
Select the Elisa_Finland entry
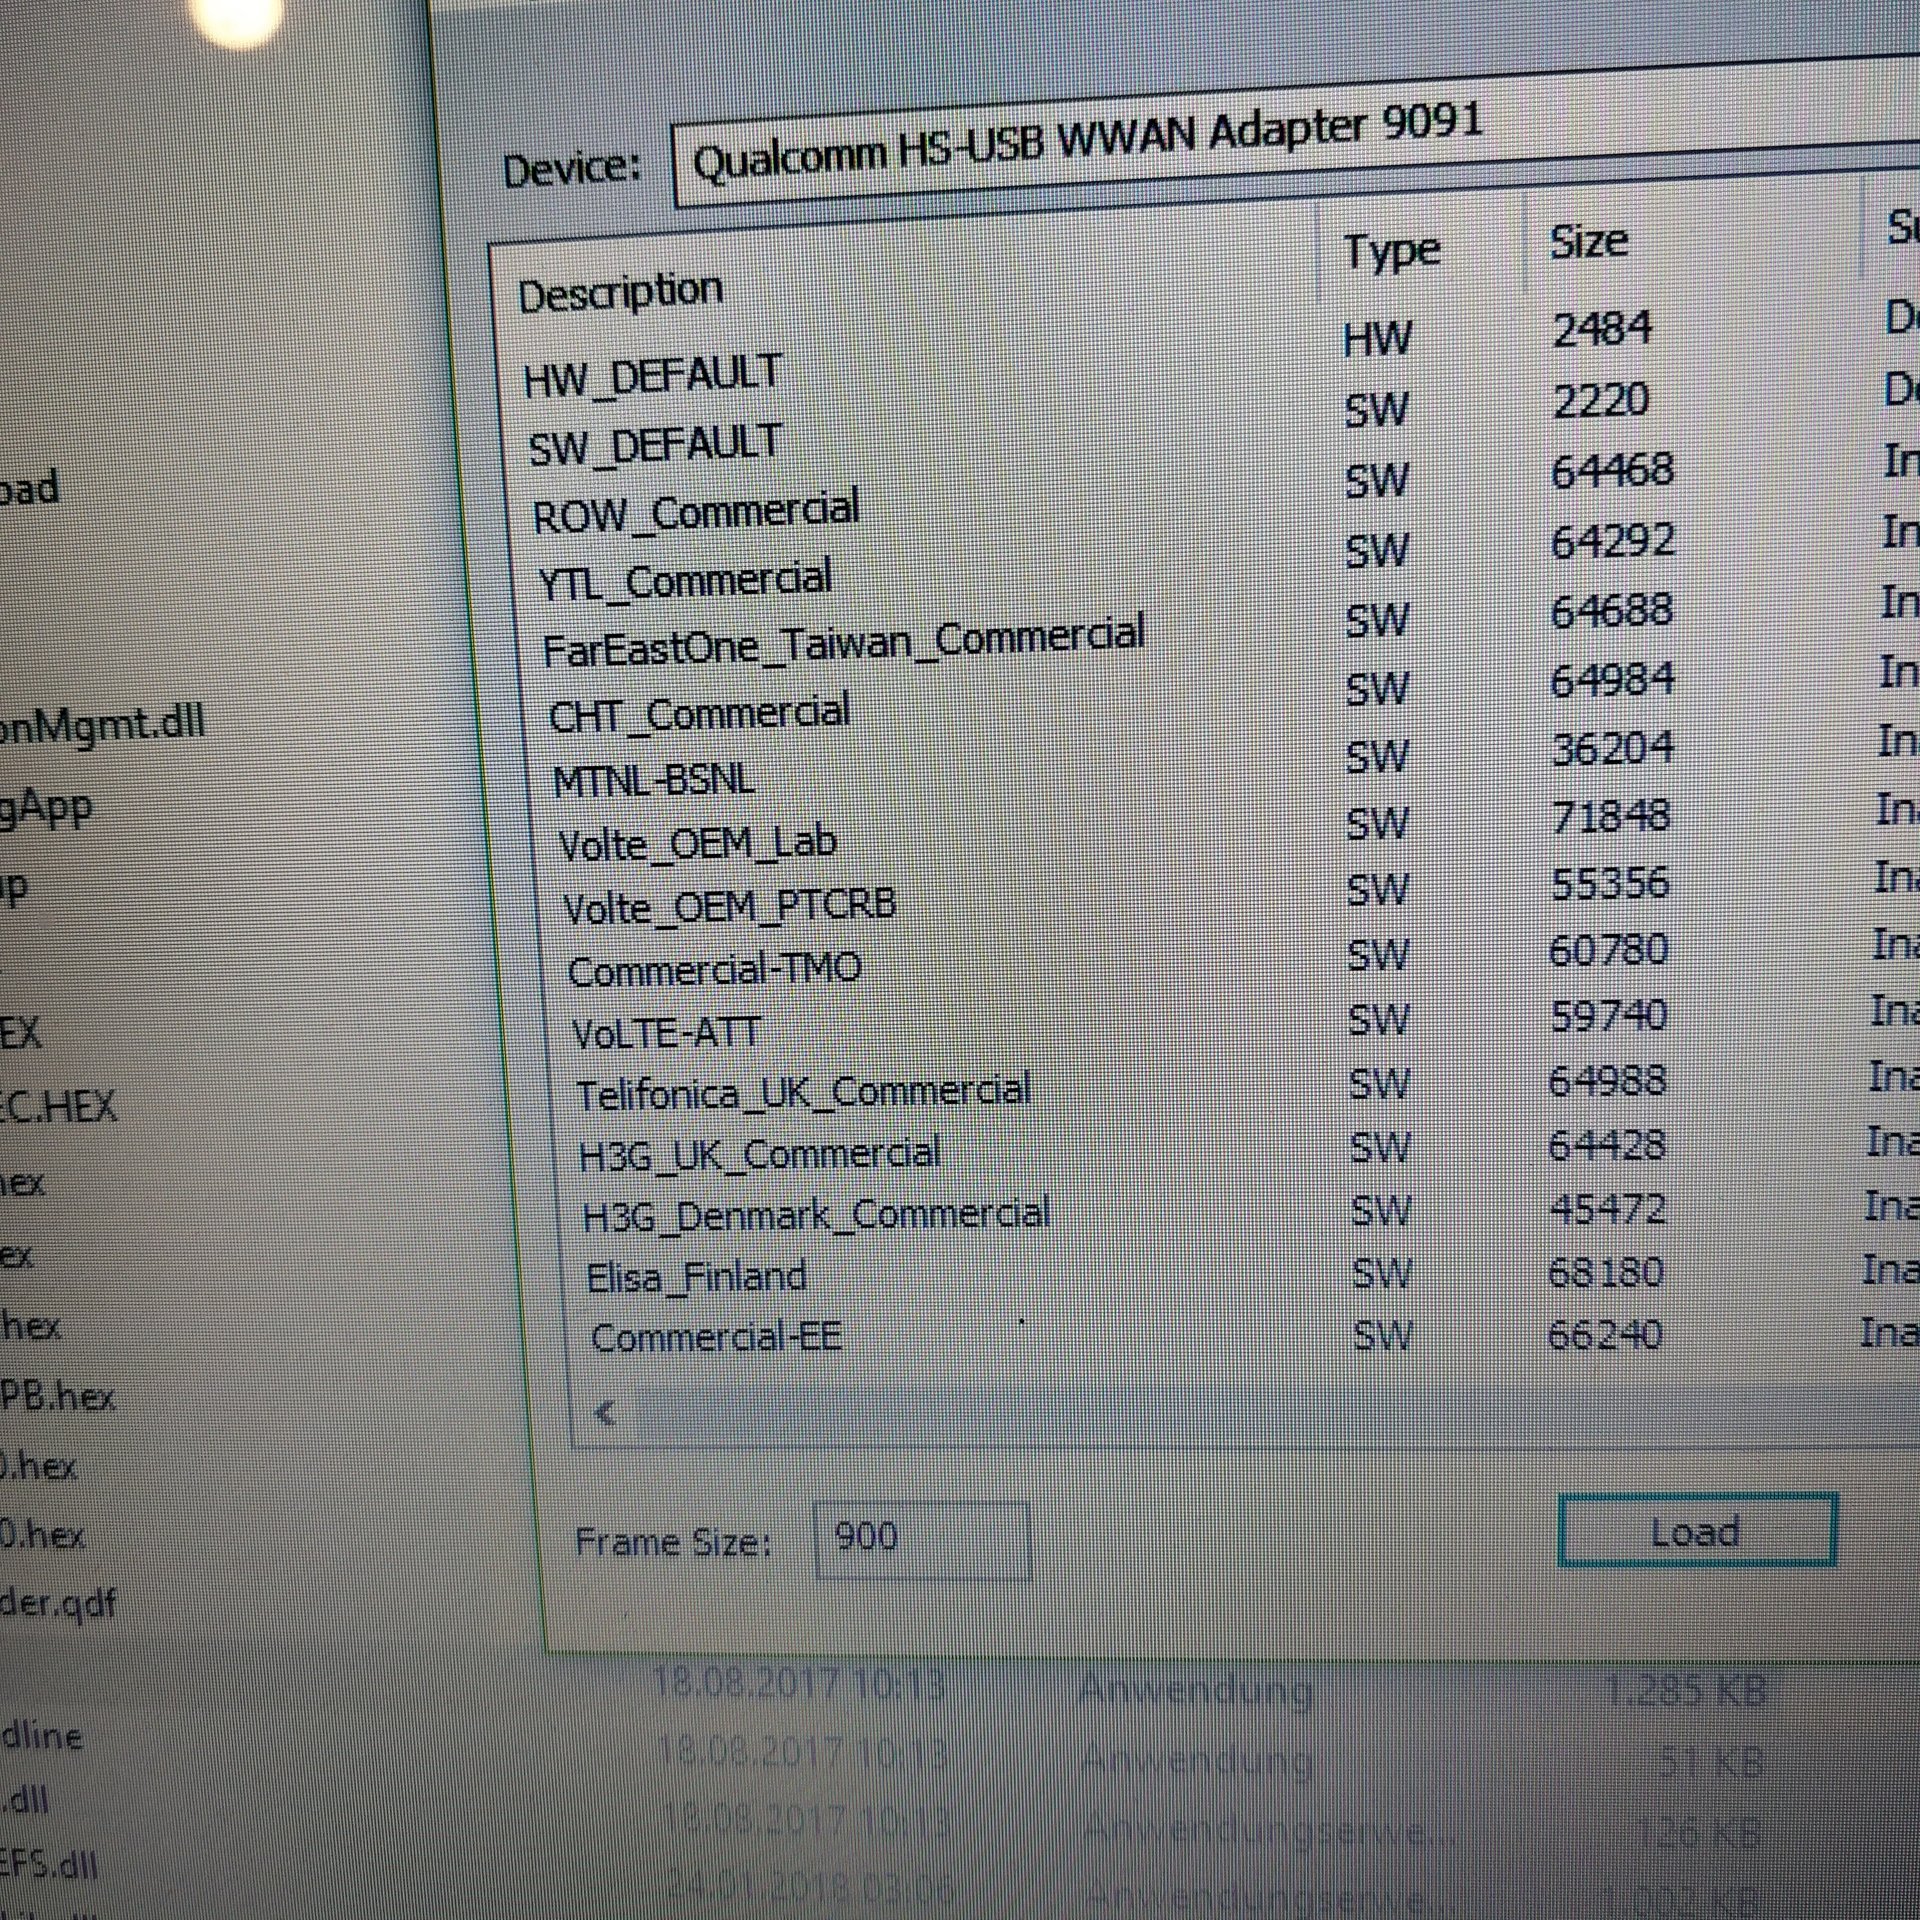[696, 1277]
